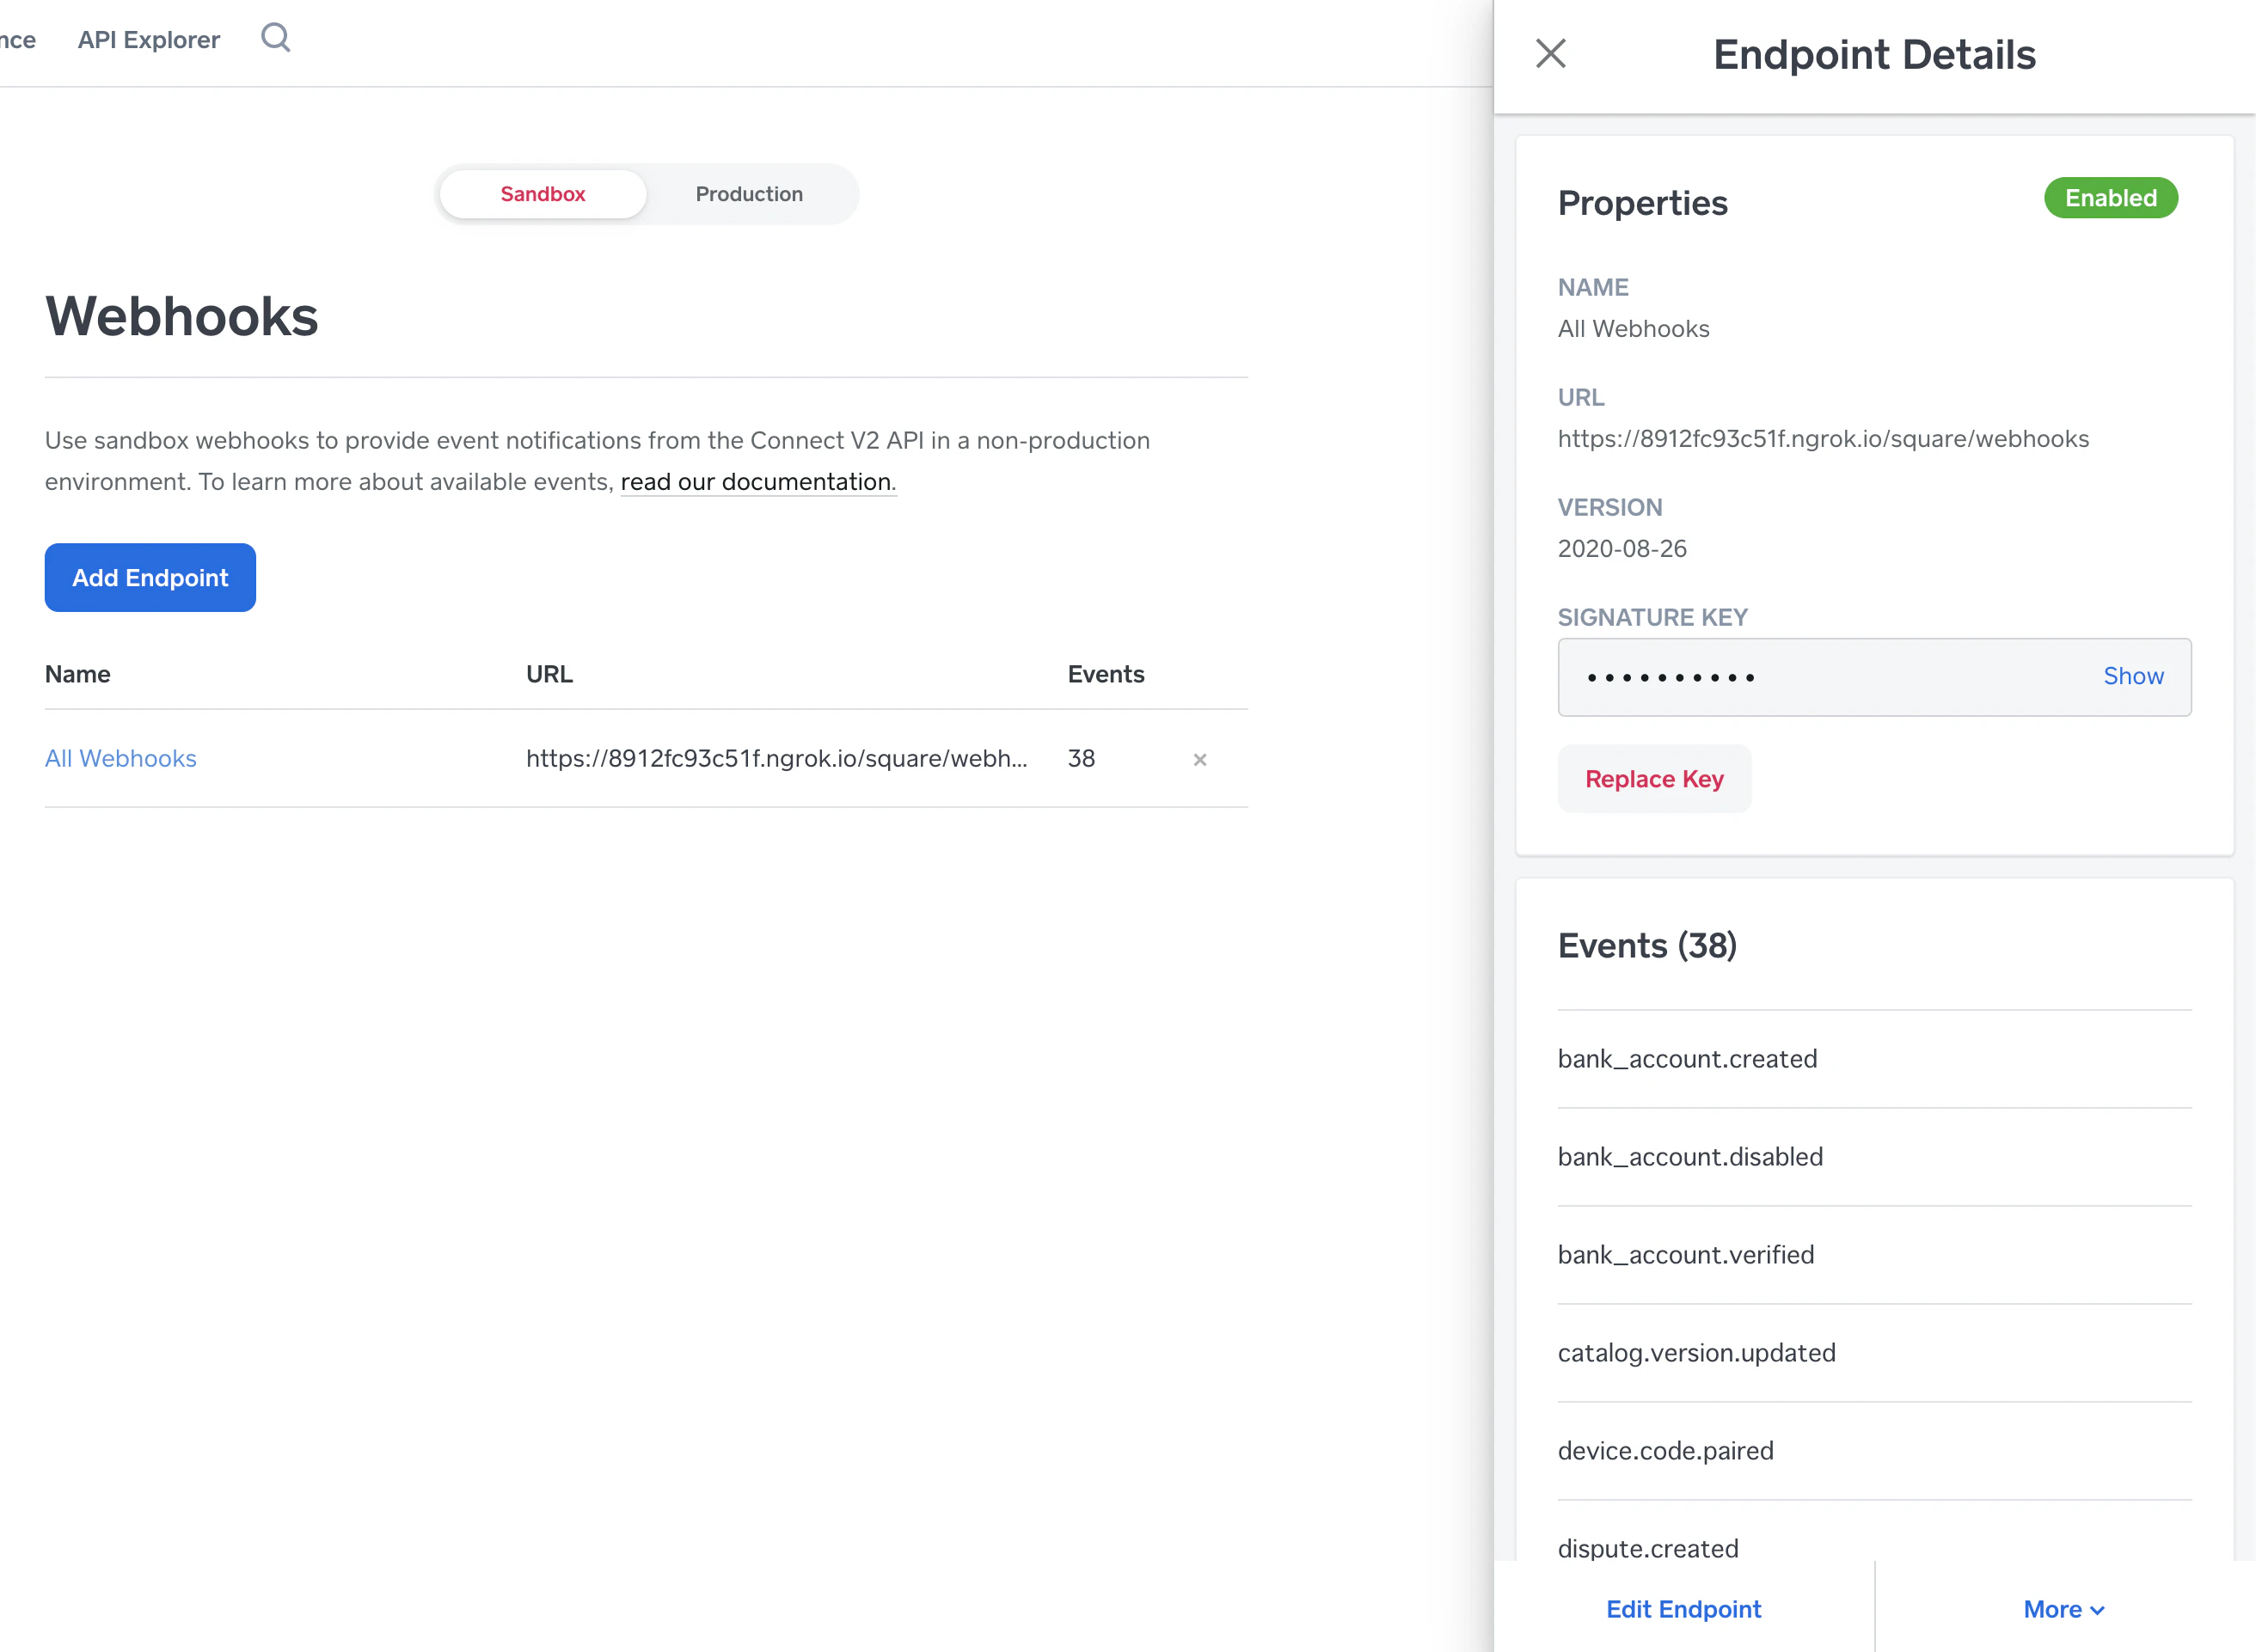Select the catalog.version.updated event
The image size is (2256, 1652).
coord(1874,1353)
